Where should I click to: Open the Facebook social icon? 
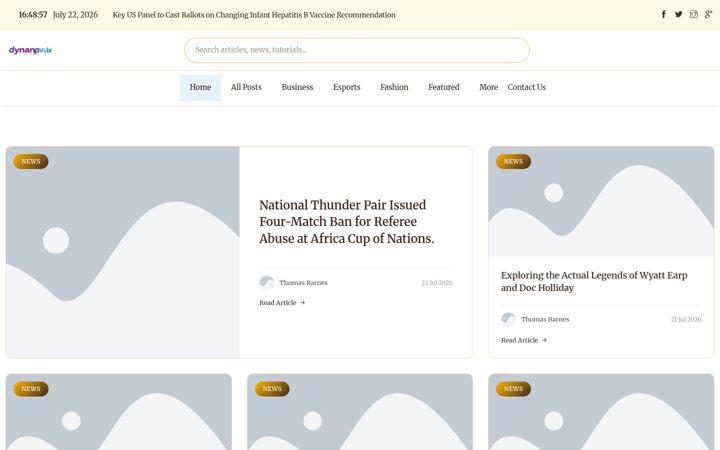click(x=664, y=14)
